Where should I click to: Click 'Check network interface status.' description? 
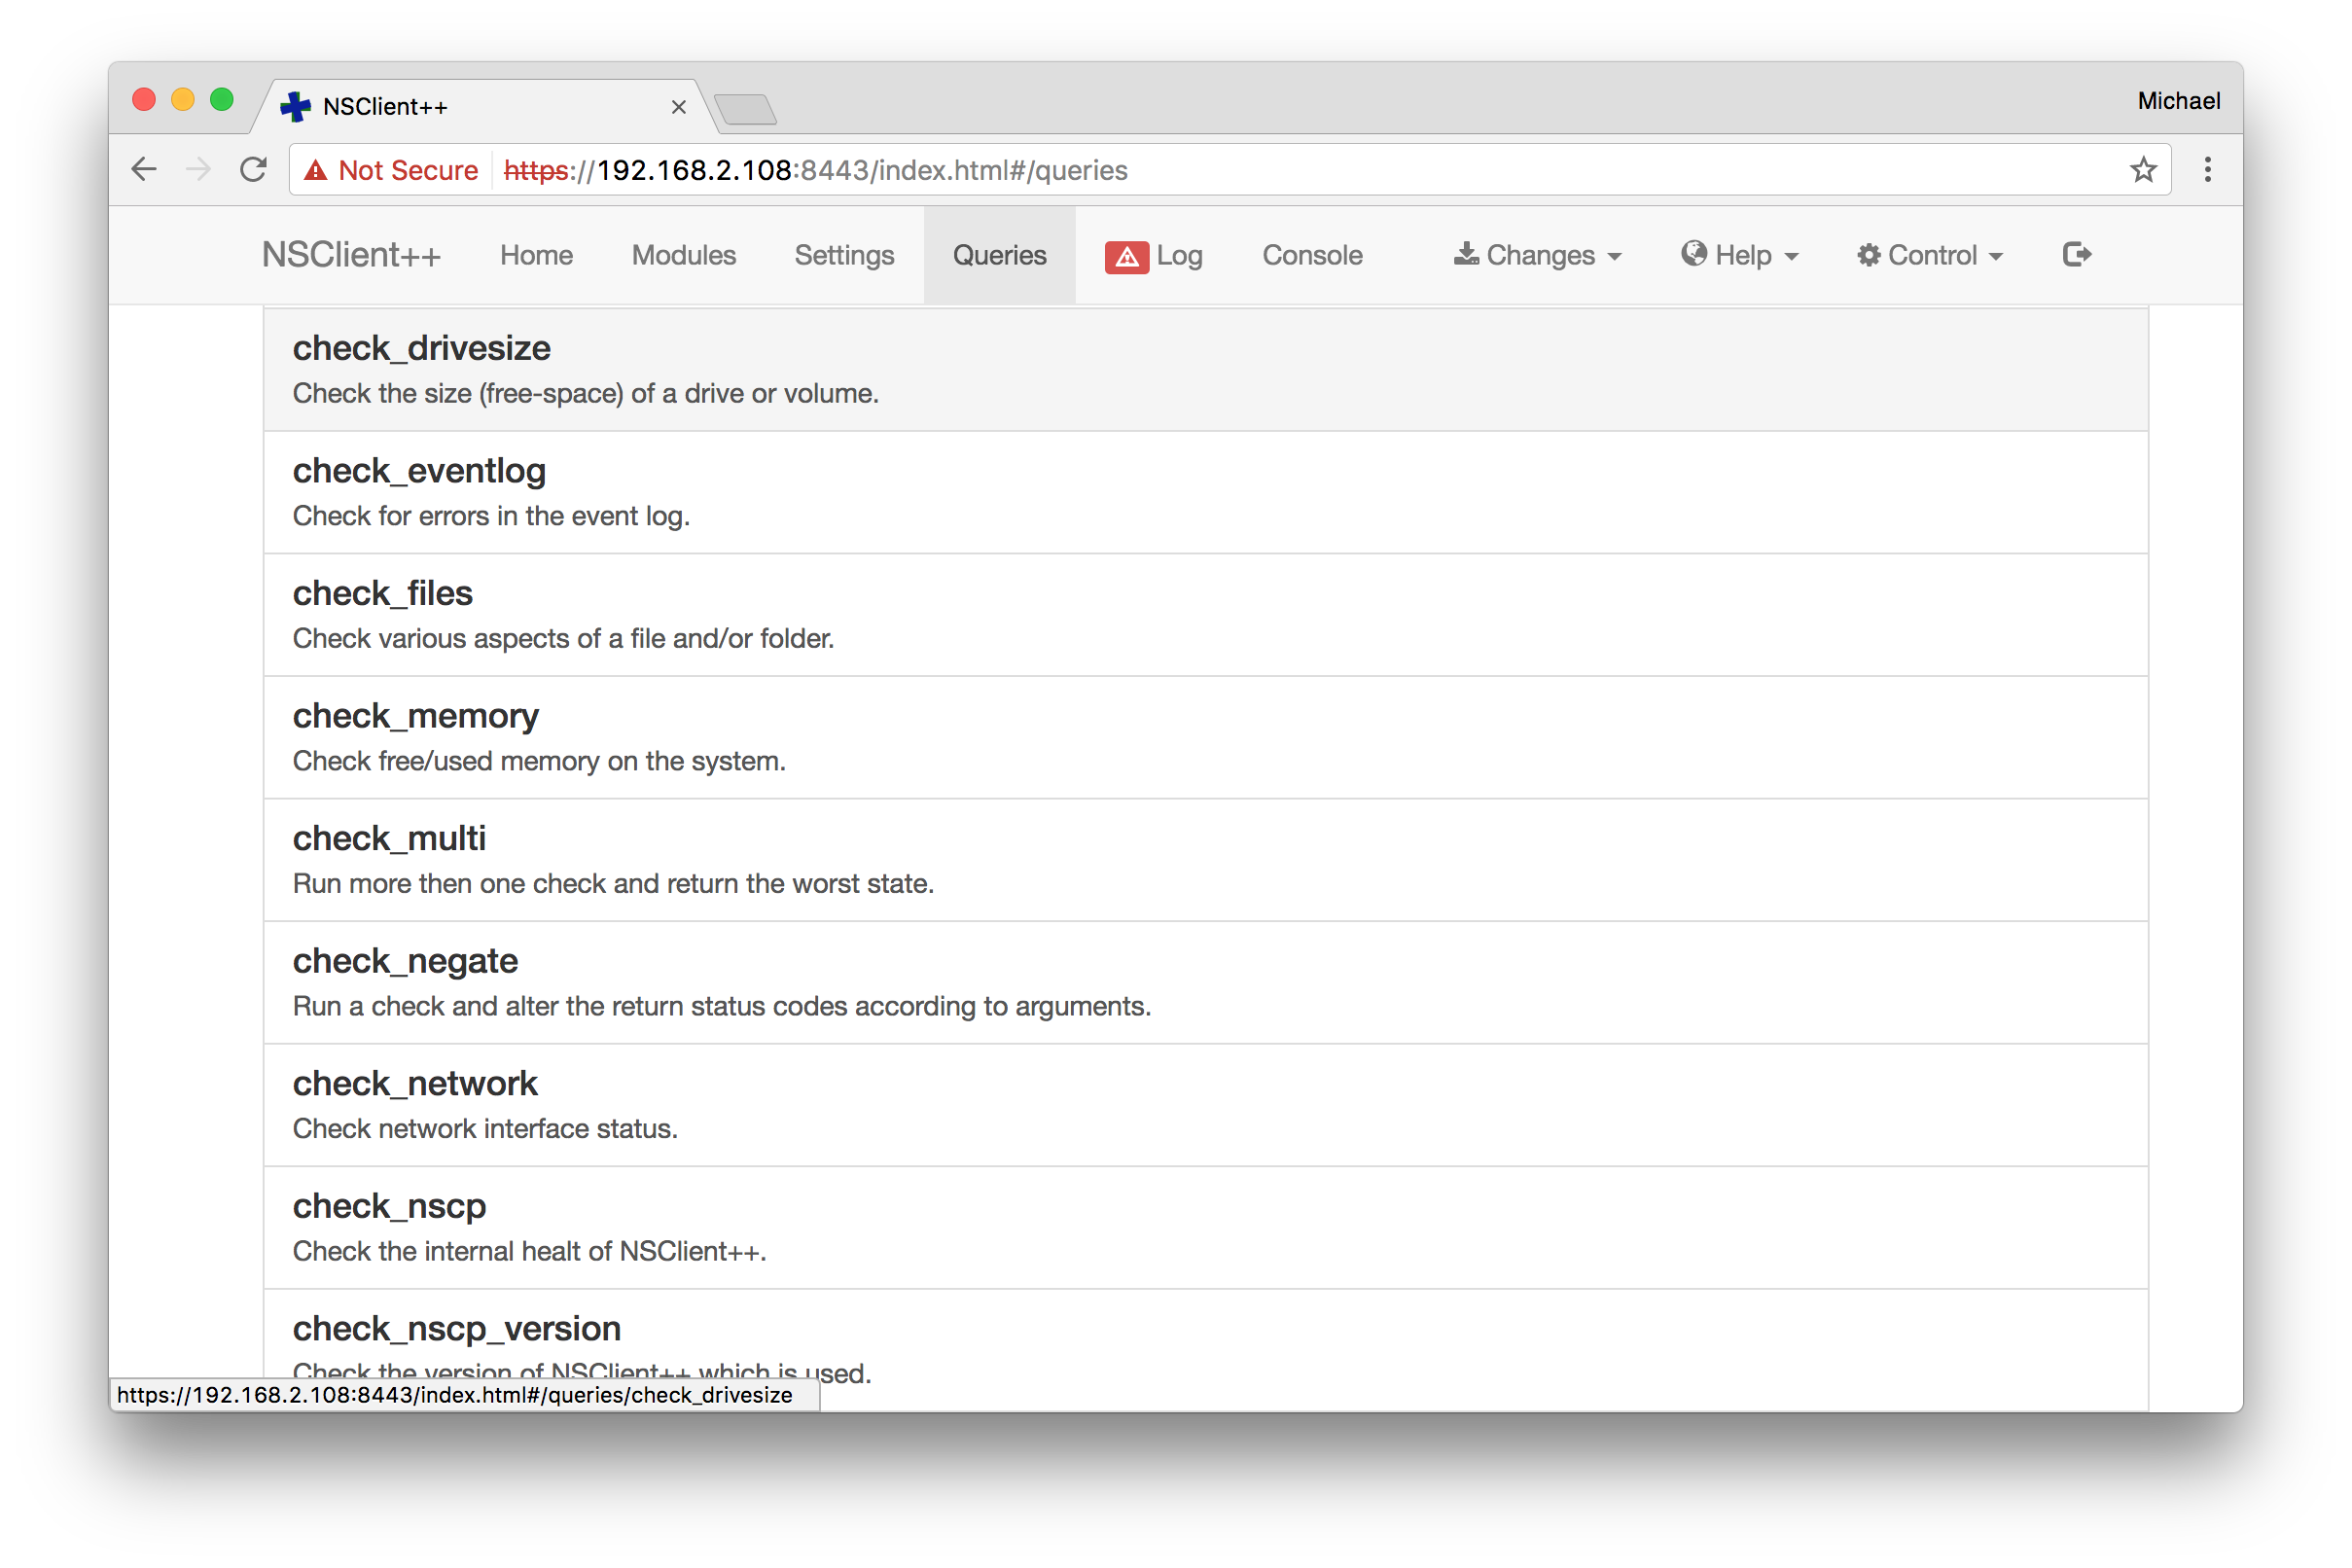pyautogui.click(x=485, y=1129)
